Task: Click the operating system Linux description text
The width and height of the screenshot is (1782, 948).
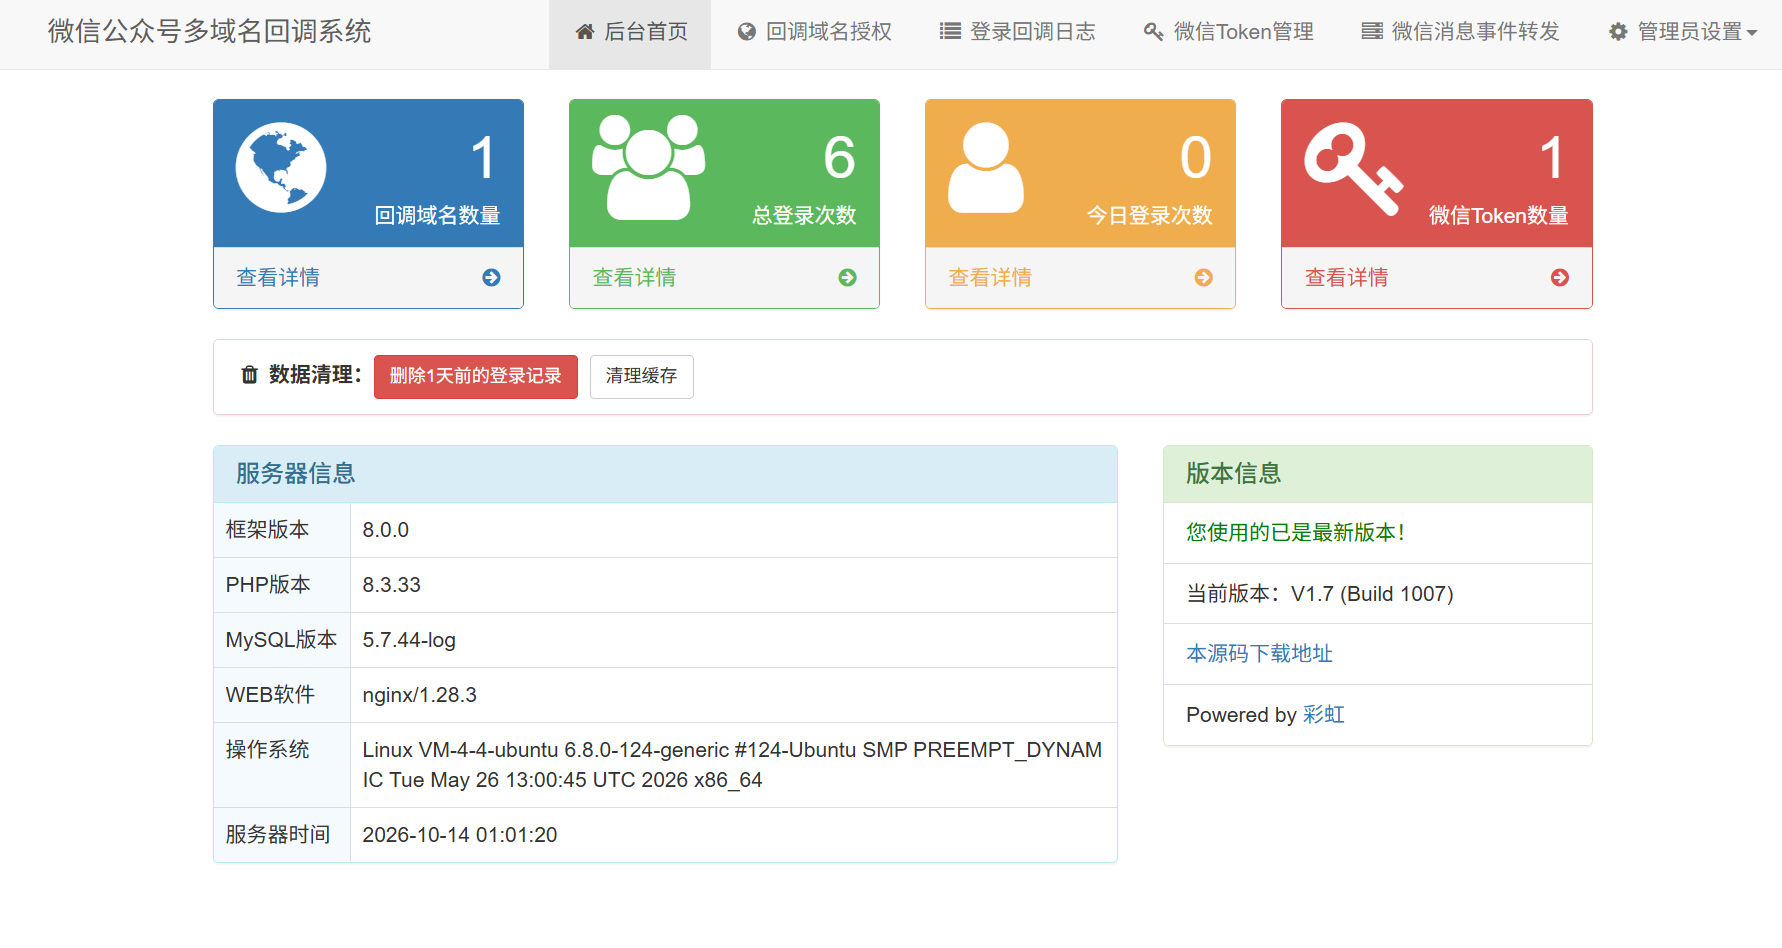Action: click(x=732, y=765)
